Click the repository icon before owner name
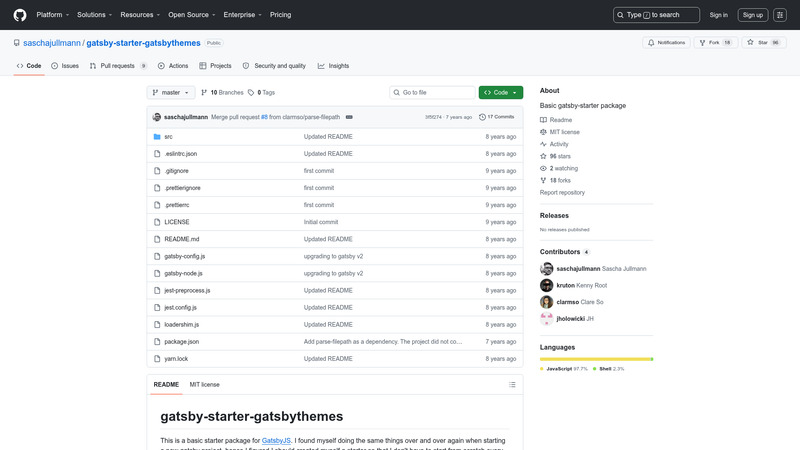800x450 pixels. (17, 43)
